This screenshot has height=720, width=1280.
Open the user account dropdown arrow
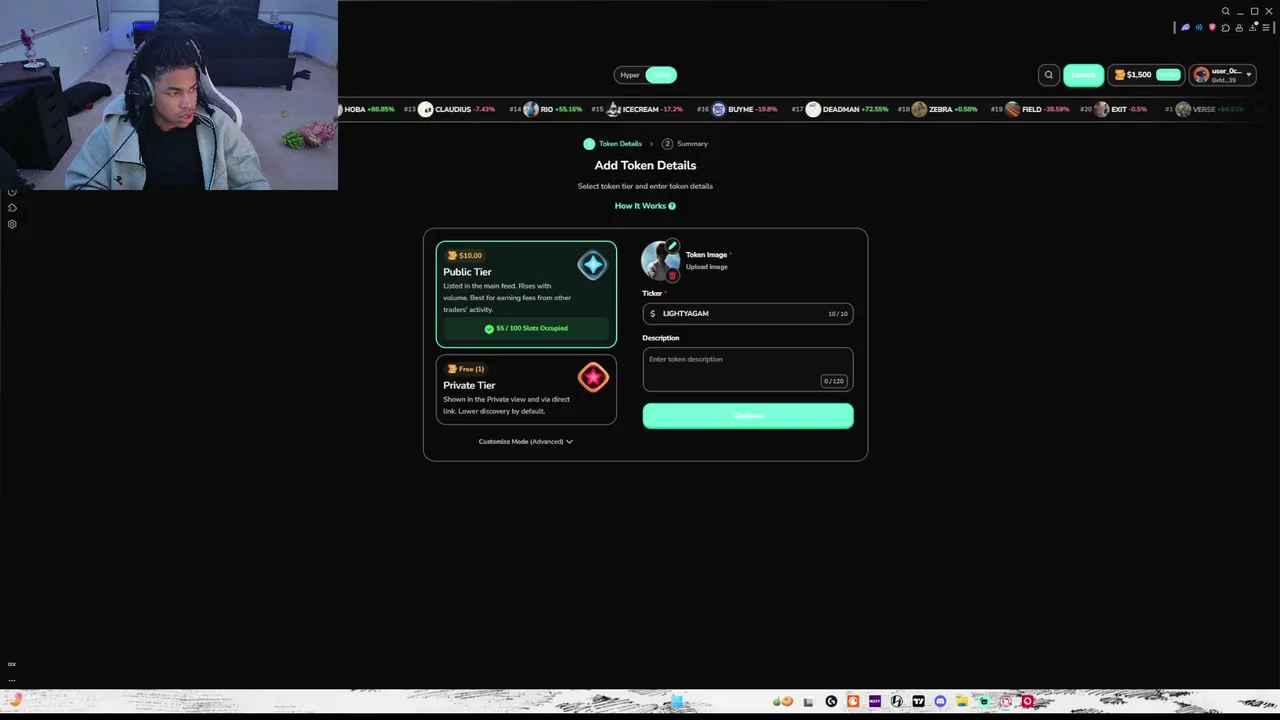tap(1248, 75)
